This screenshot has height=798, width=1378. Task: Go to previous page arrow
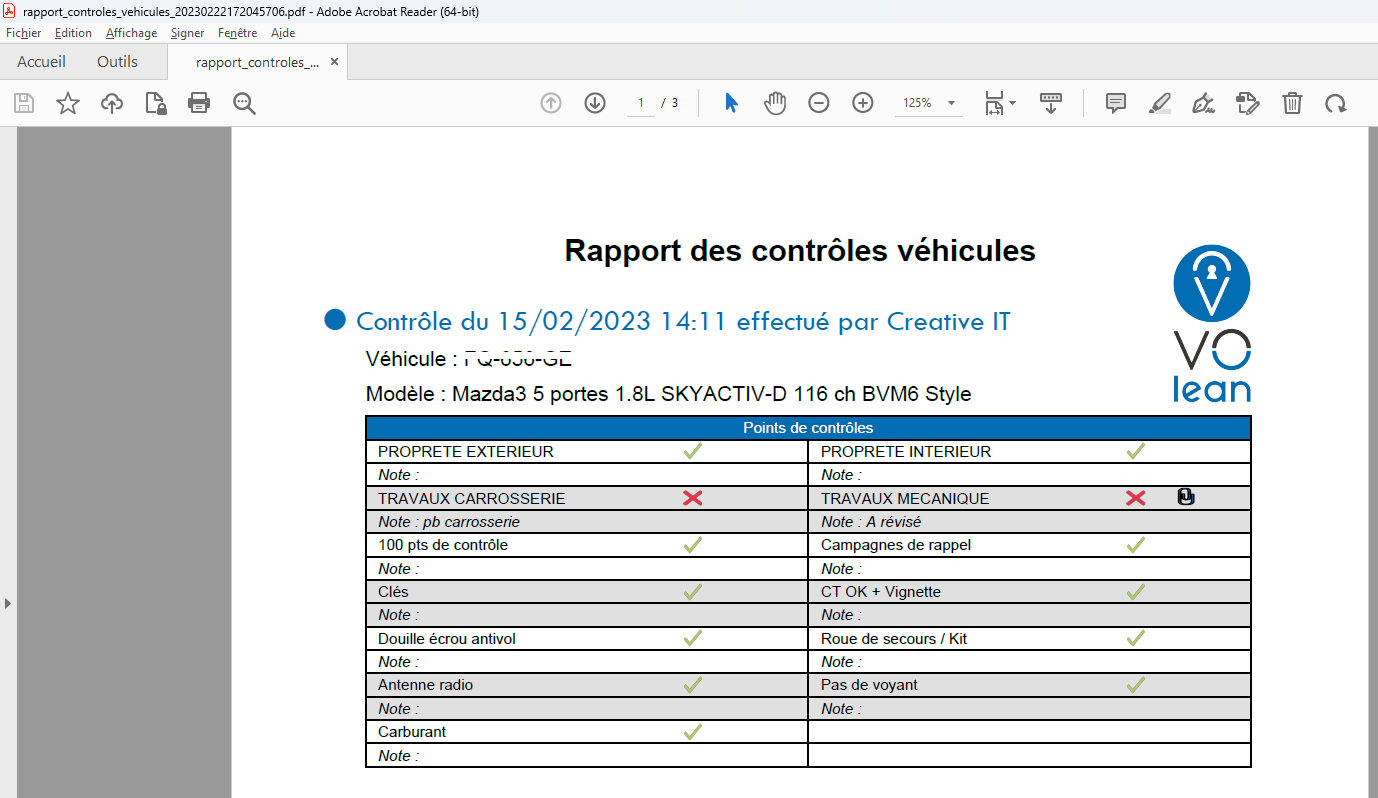point(551,103)
